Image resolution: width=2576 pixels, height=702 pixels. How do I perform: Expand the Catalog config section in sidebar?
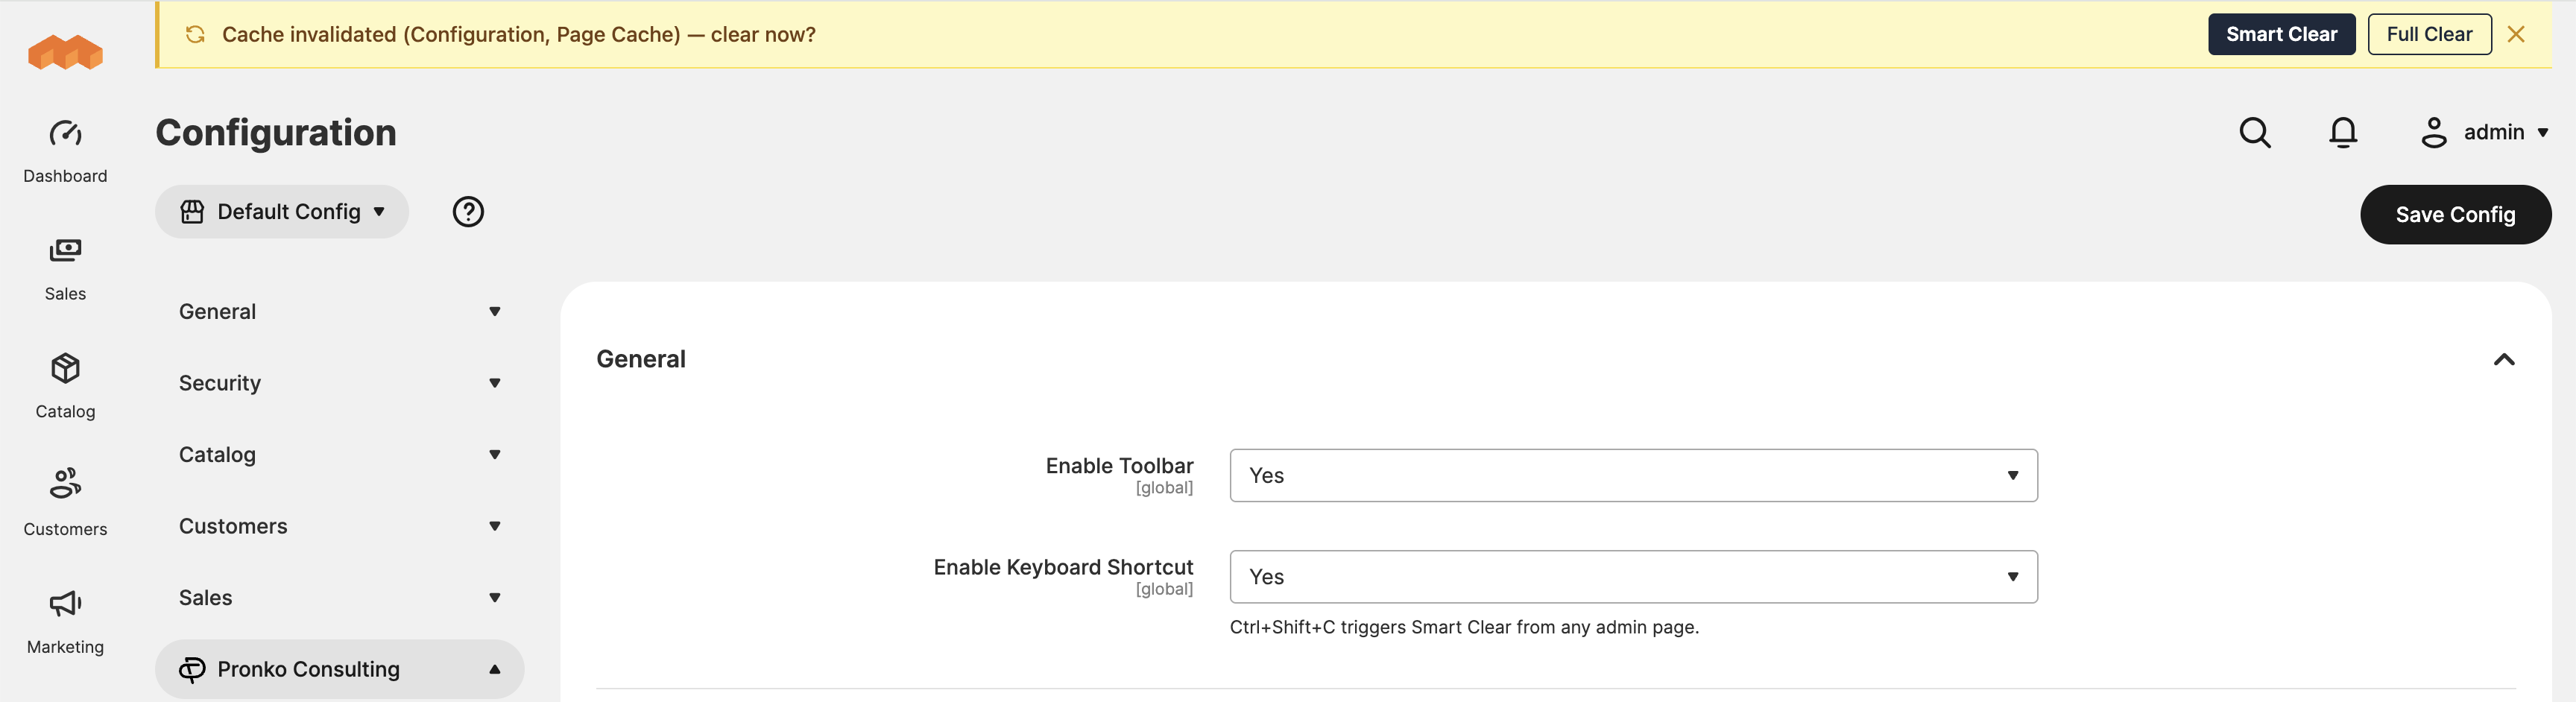pyautogui.click(x=339, y=455)
